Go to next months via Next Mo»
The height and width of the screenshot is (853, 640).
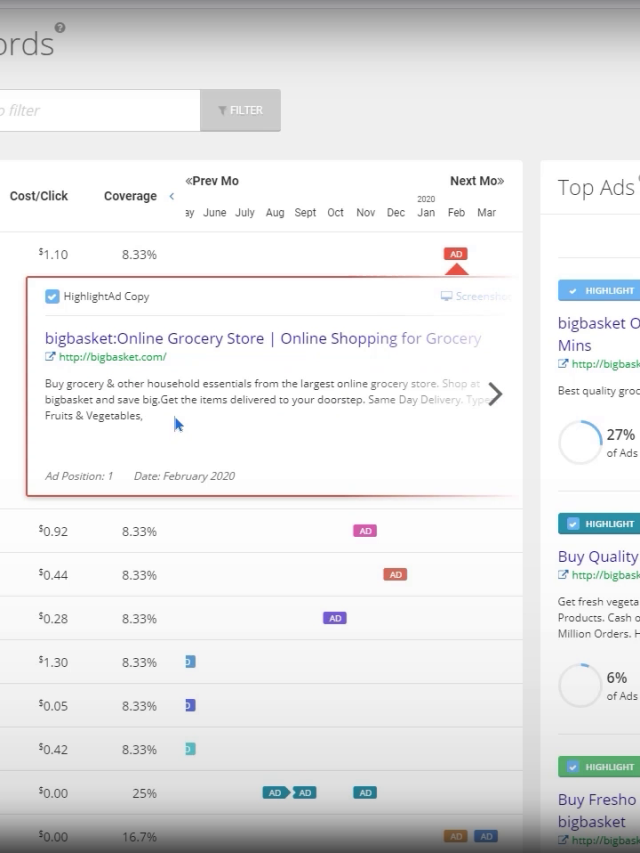[476, 181]
